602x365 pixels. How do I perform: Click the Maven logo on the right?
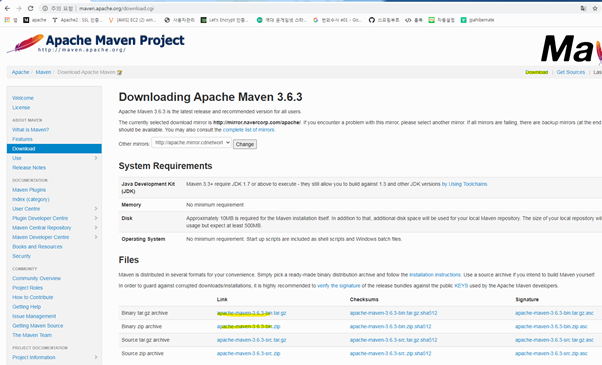tap(571, 48)
